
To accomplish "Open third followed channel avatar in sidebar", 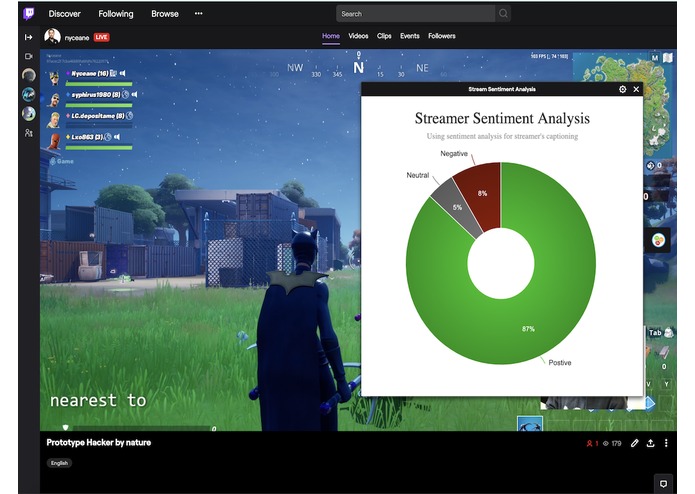I will (x=29, y=113).
